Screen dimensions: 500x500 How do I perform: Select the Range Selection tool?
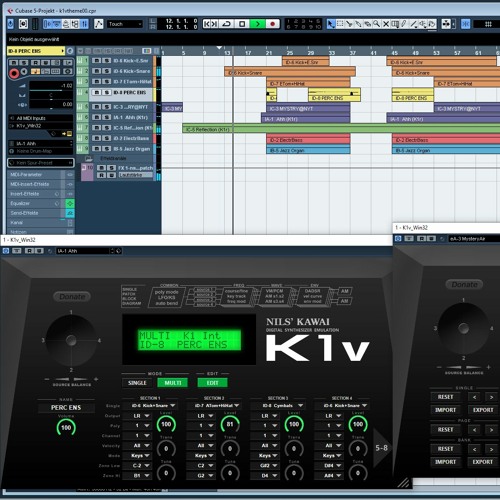point(340,24)
